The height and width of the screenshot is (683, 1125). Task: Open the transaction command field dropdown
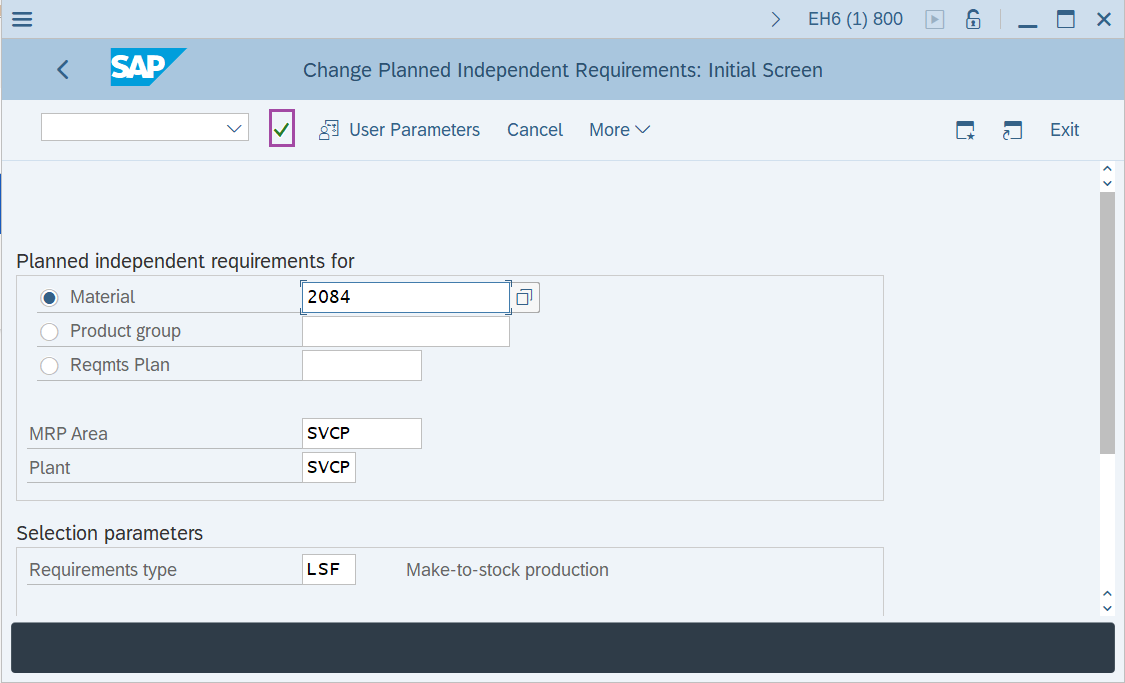point(235,128)
